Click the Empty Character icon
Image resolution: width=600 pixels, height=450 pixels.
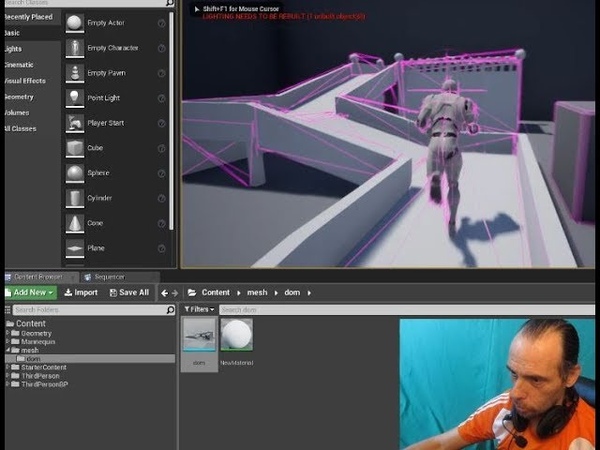[75, 48]
